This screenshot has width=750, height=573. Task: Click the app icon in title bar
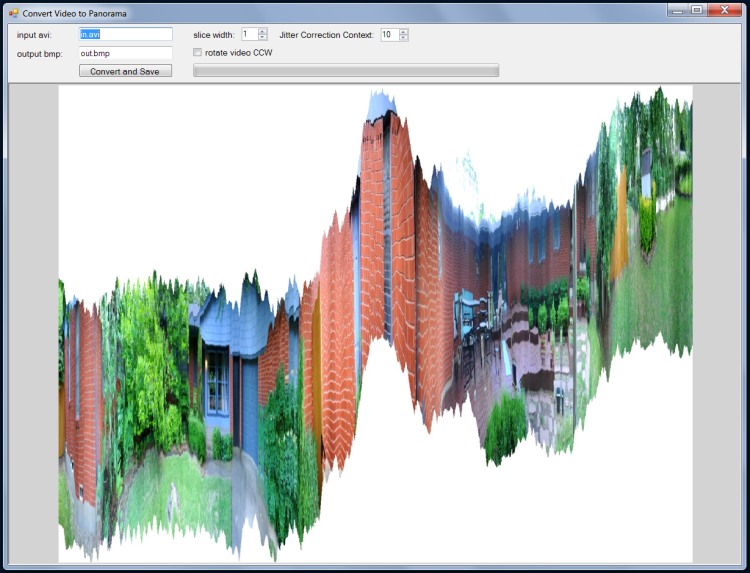14,13
